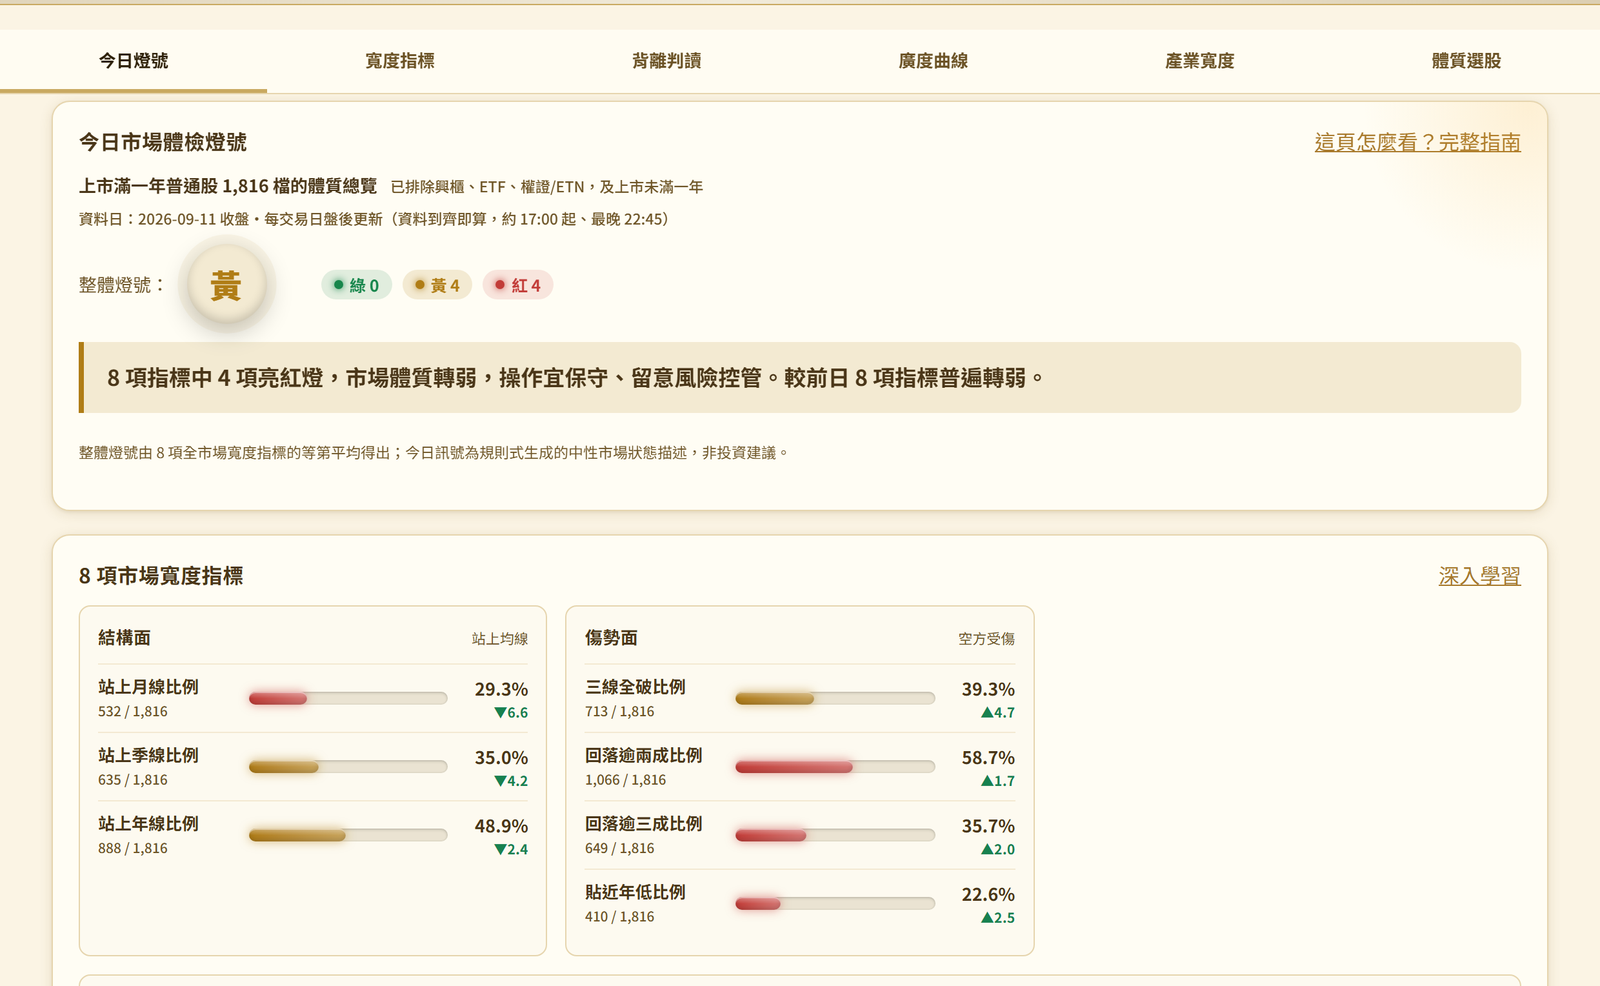Click the yellow 黃 4 badge
Image resolution: width=1600 pixels, height=986 pixels.
click(438, 285)
